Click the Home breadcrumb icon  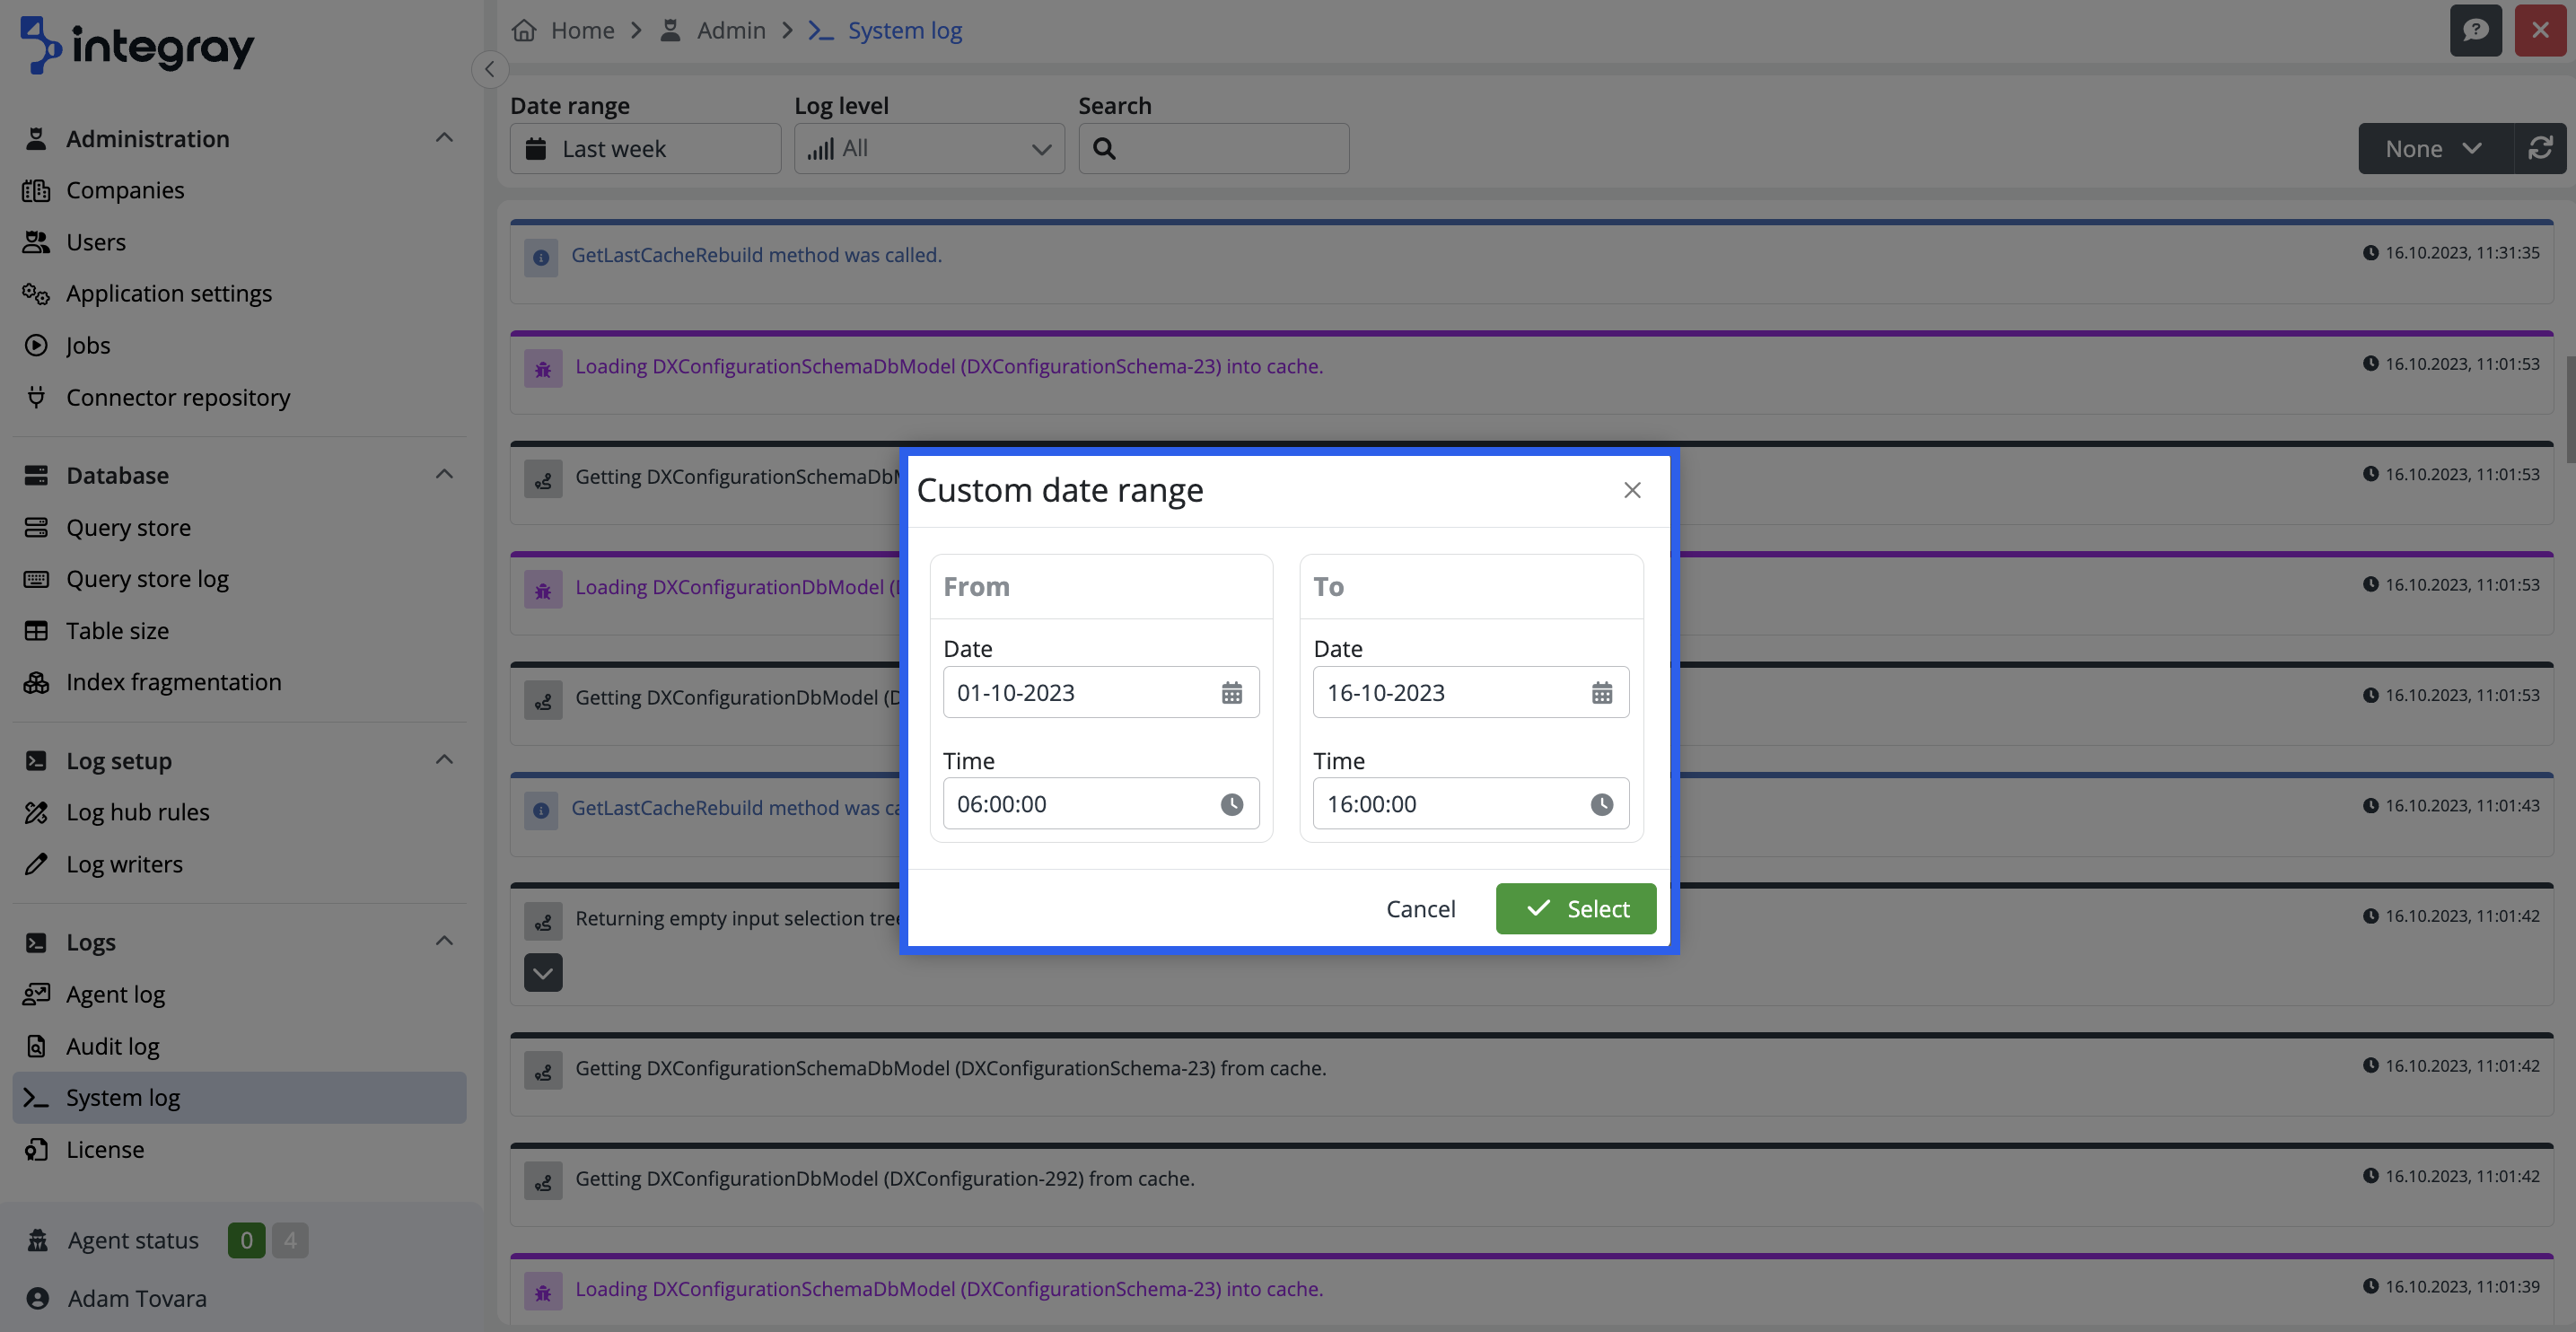tap(524, 30)
